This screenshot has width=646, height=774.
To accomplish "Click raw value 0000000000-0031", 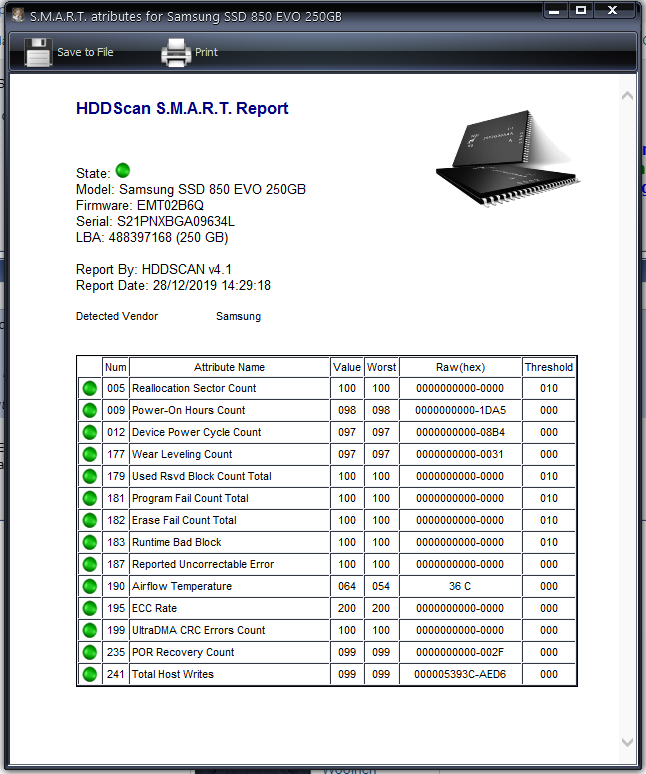I will pyautogui.click(x=460, y=454).
